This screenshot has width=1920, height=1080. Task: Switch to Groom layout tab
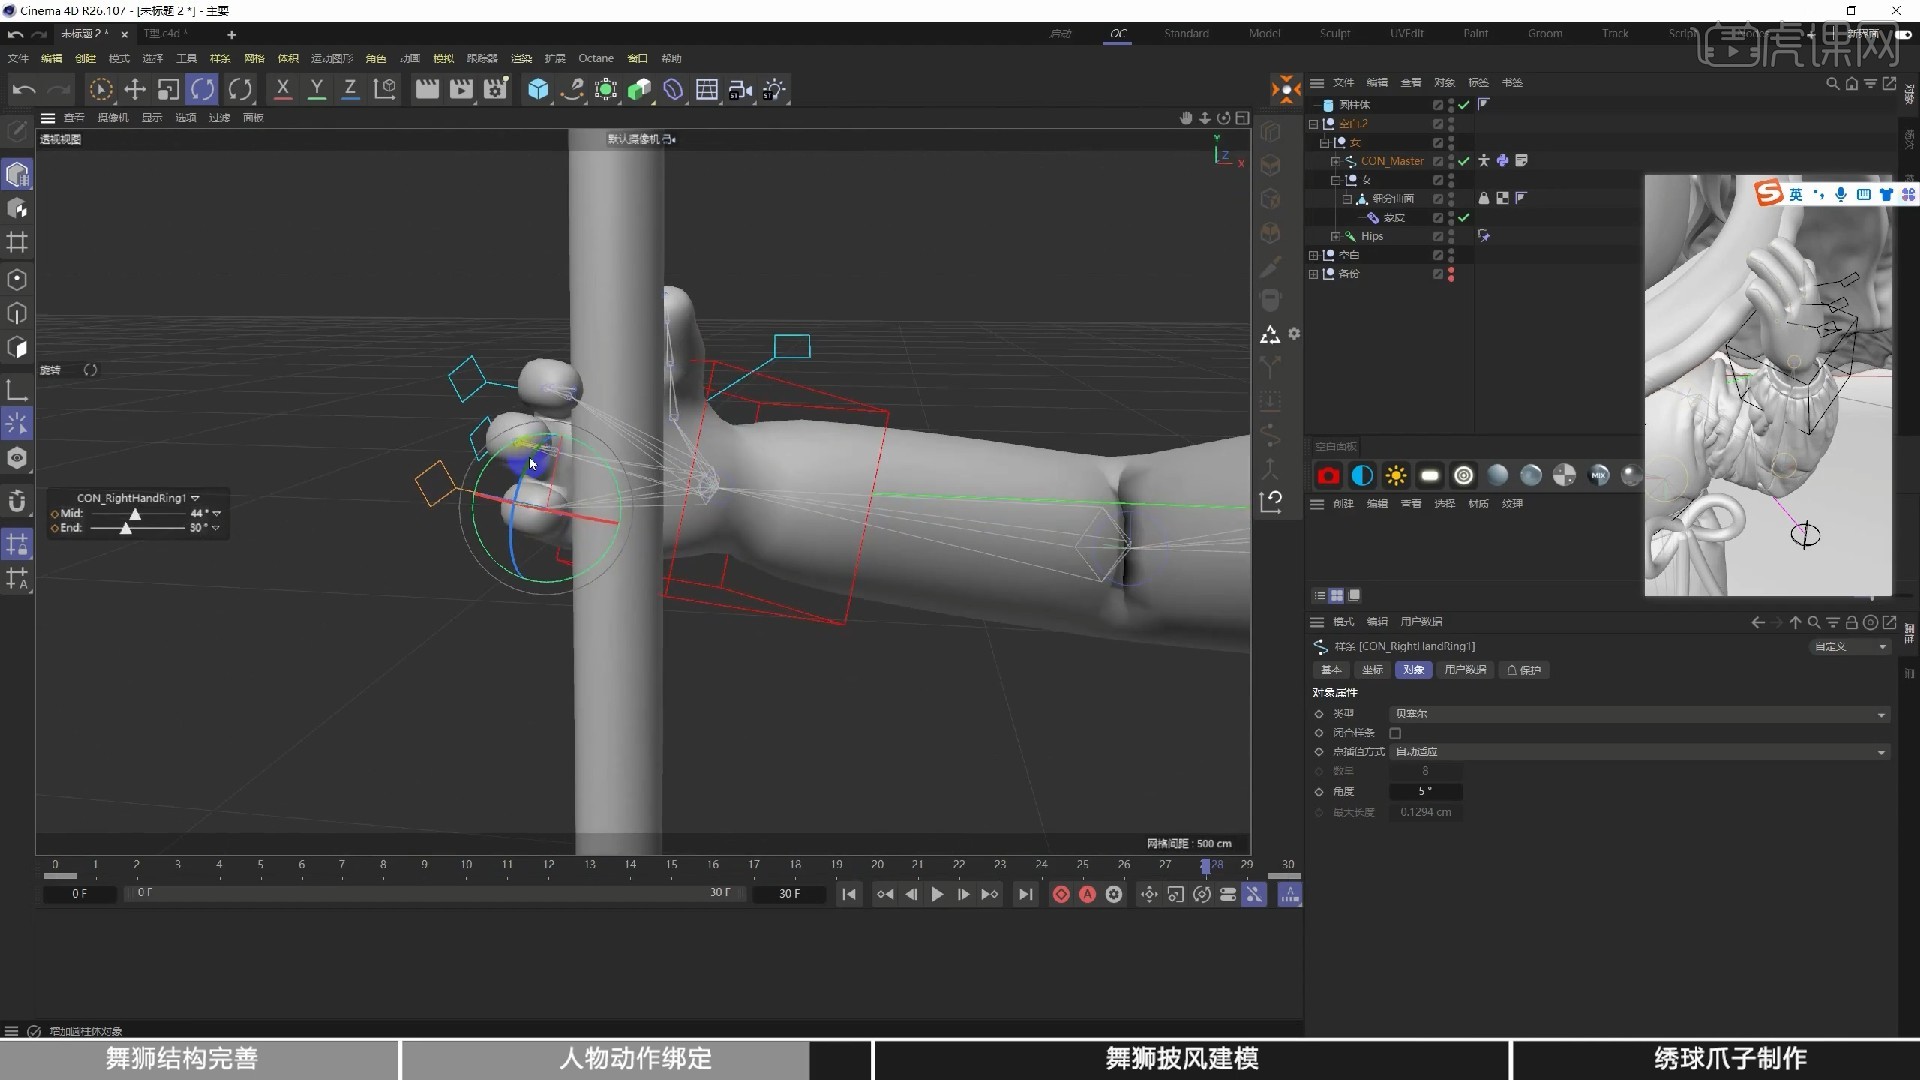1545,34
